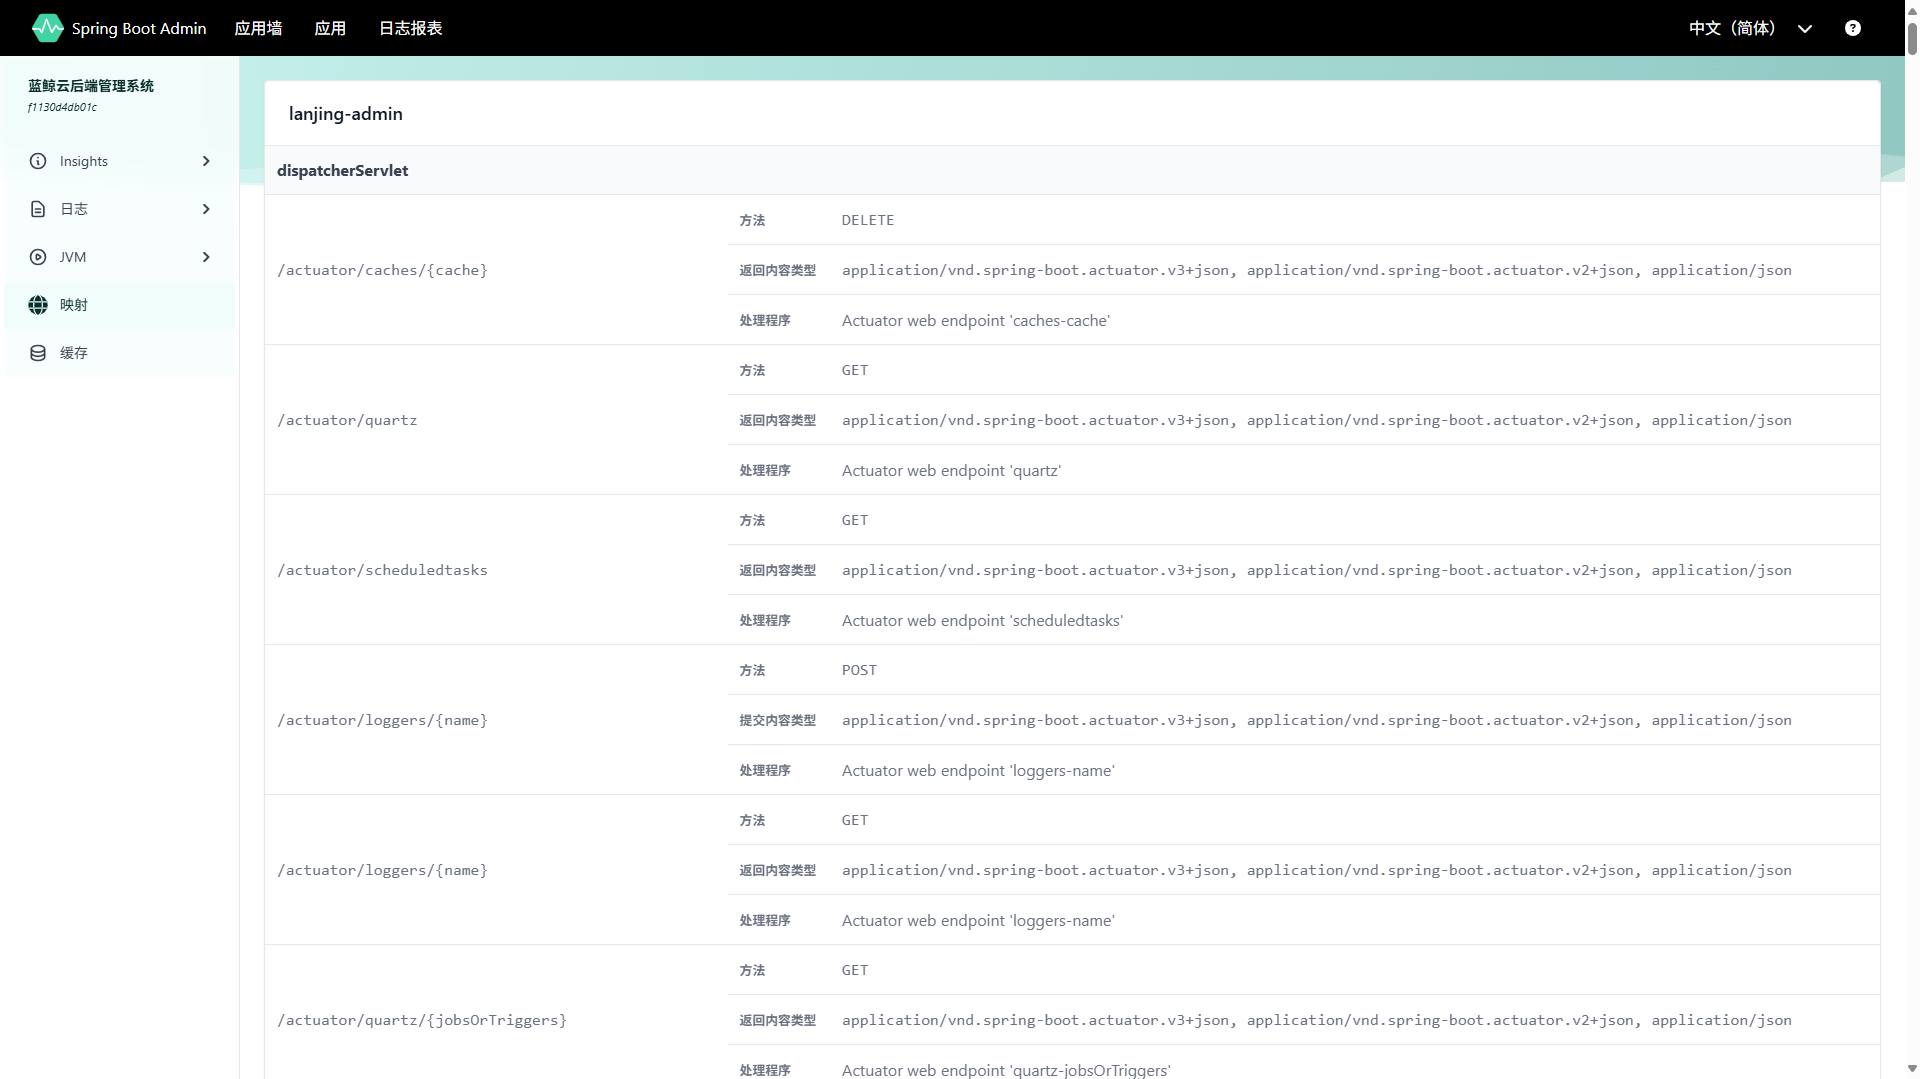Image resolution: width=1920 pixels, height=1079 pixels.
Task: Open the 中文（简体）language dropdown
Action: point(1749,28)
